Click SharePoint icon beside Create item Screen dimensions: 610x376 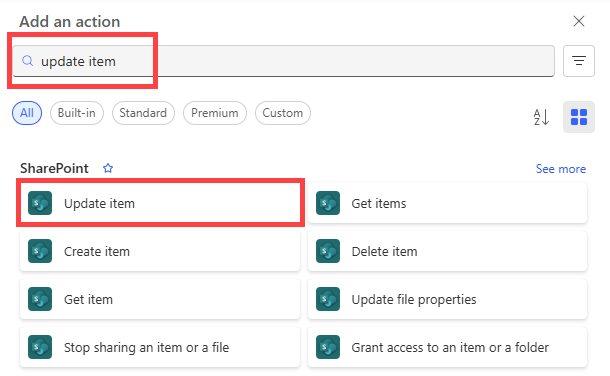pos(40,251)
